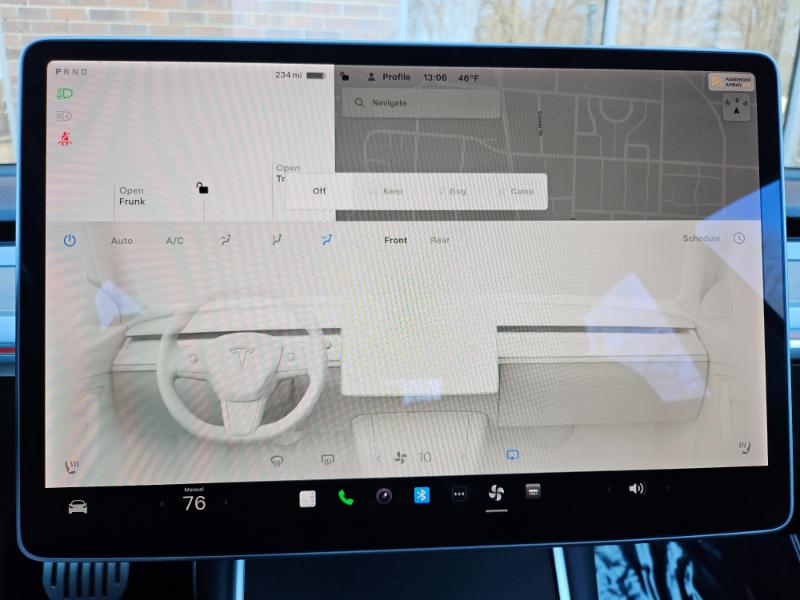This screenshot has width=800, height=600.
Task: Switch to the Rear climate tab
Action: (440, 240)
